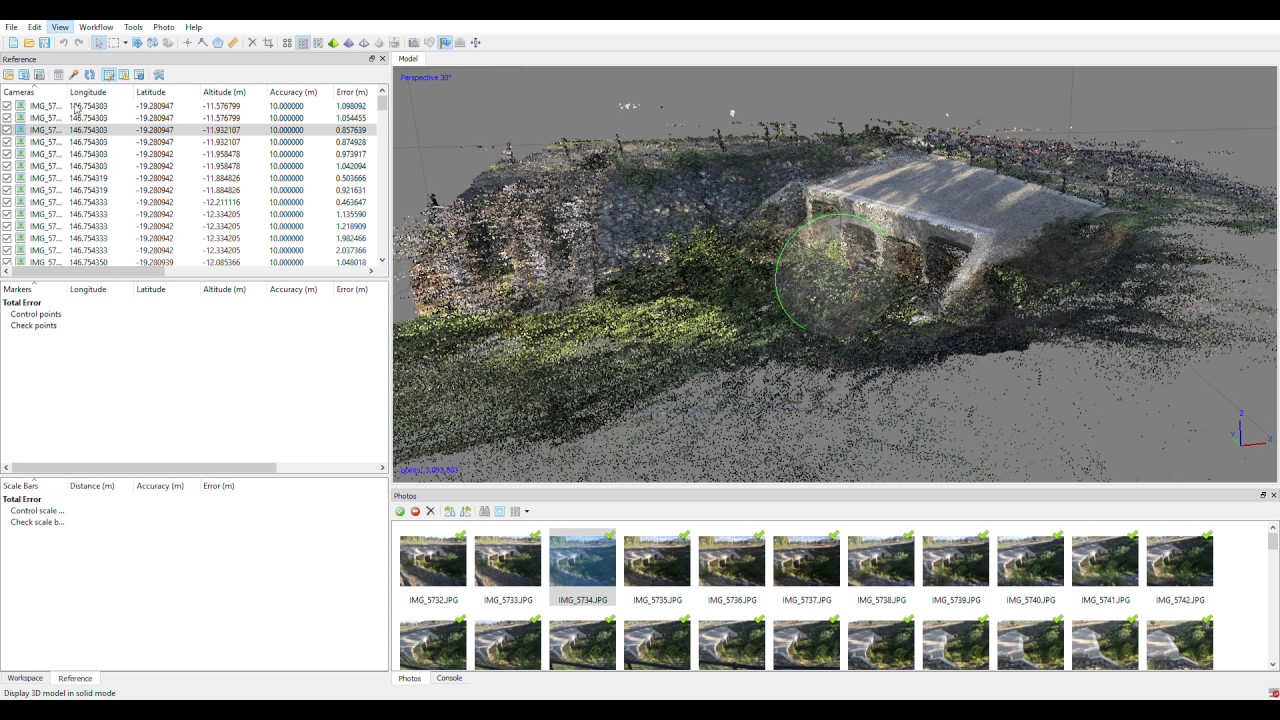Image resolution: width=1280 pixels, height=720 pixels.
Task: Show sparse Point Cloud view
Action: click(x=287, y=43)
